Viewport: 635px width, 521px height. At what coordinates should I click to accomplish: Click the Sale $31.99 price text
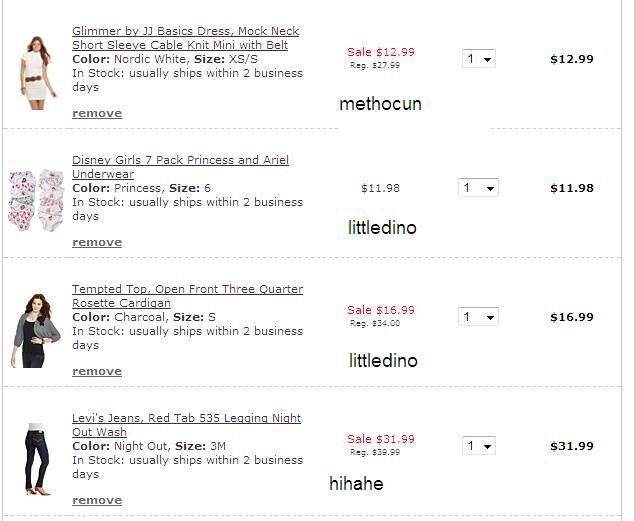click(x=381, y=439)
